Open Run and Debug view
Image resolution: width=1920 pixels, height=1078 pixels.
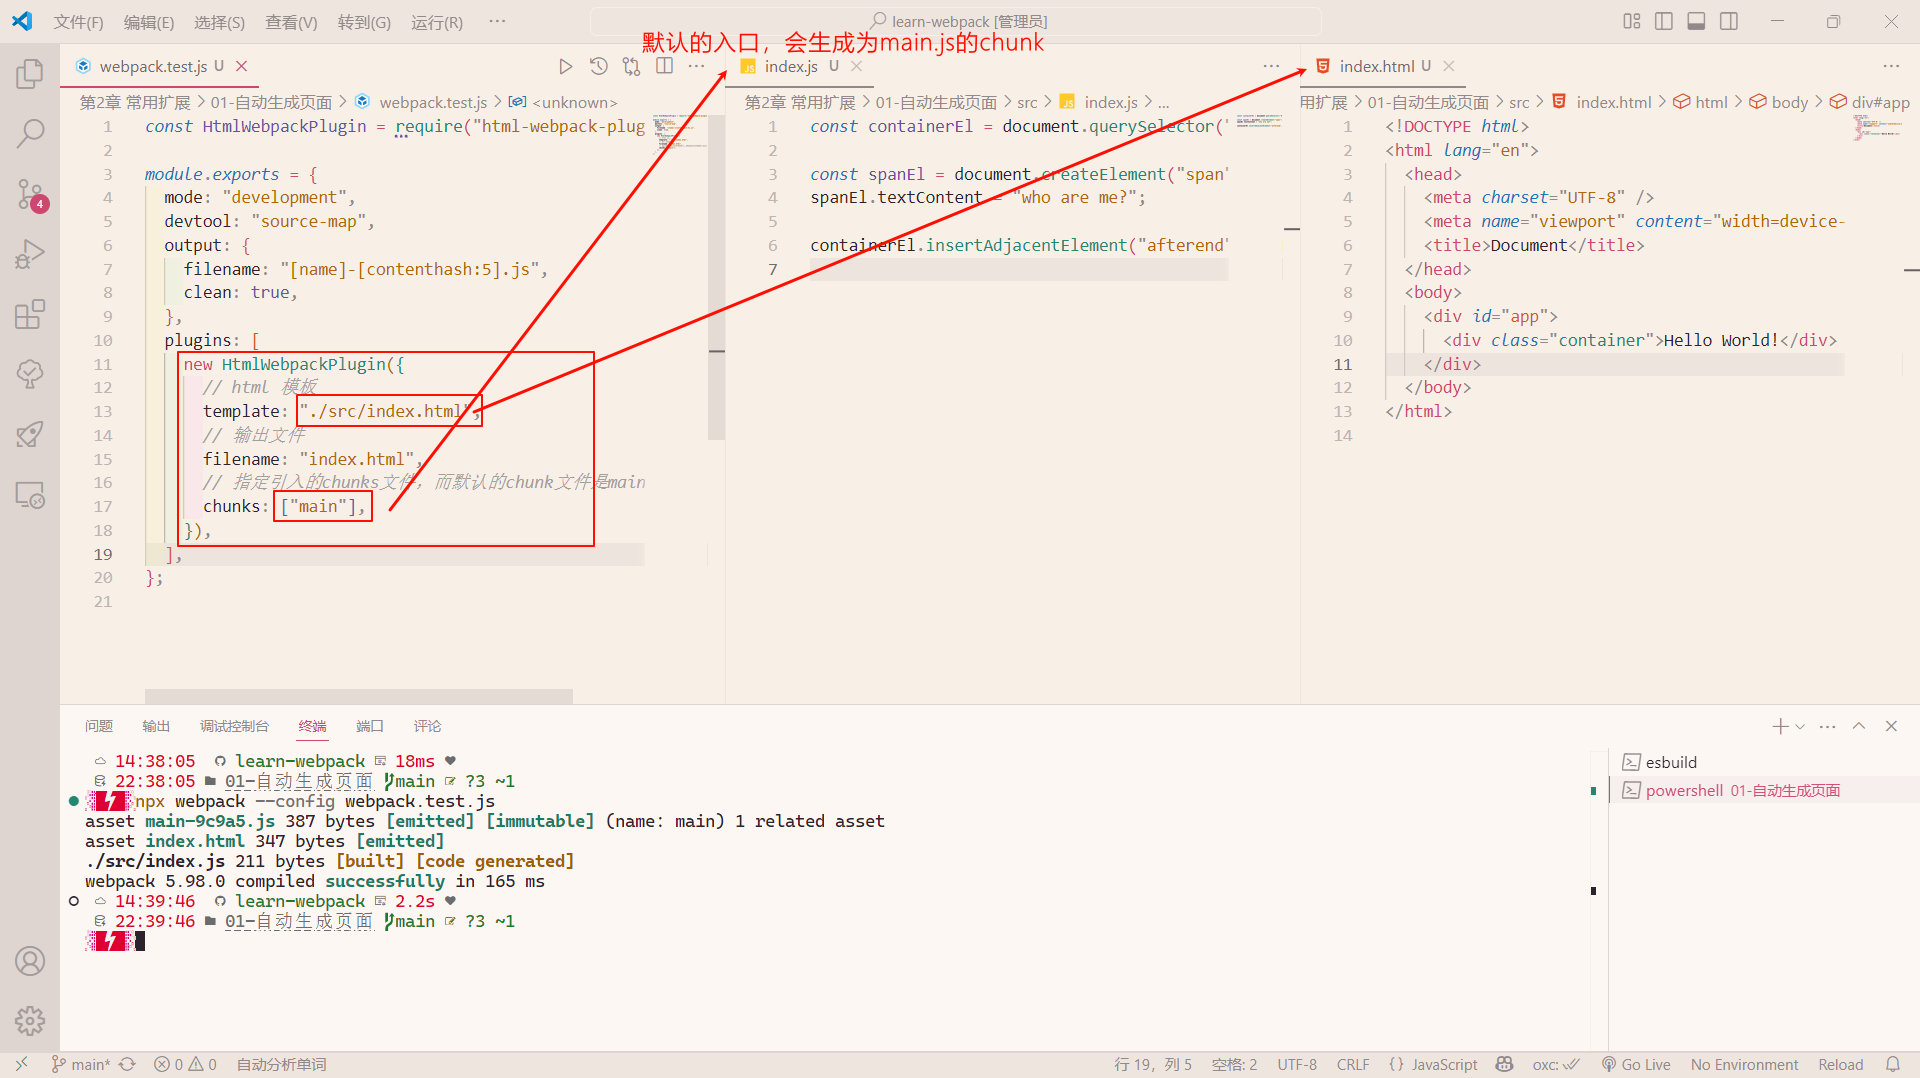(30, 254)
